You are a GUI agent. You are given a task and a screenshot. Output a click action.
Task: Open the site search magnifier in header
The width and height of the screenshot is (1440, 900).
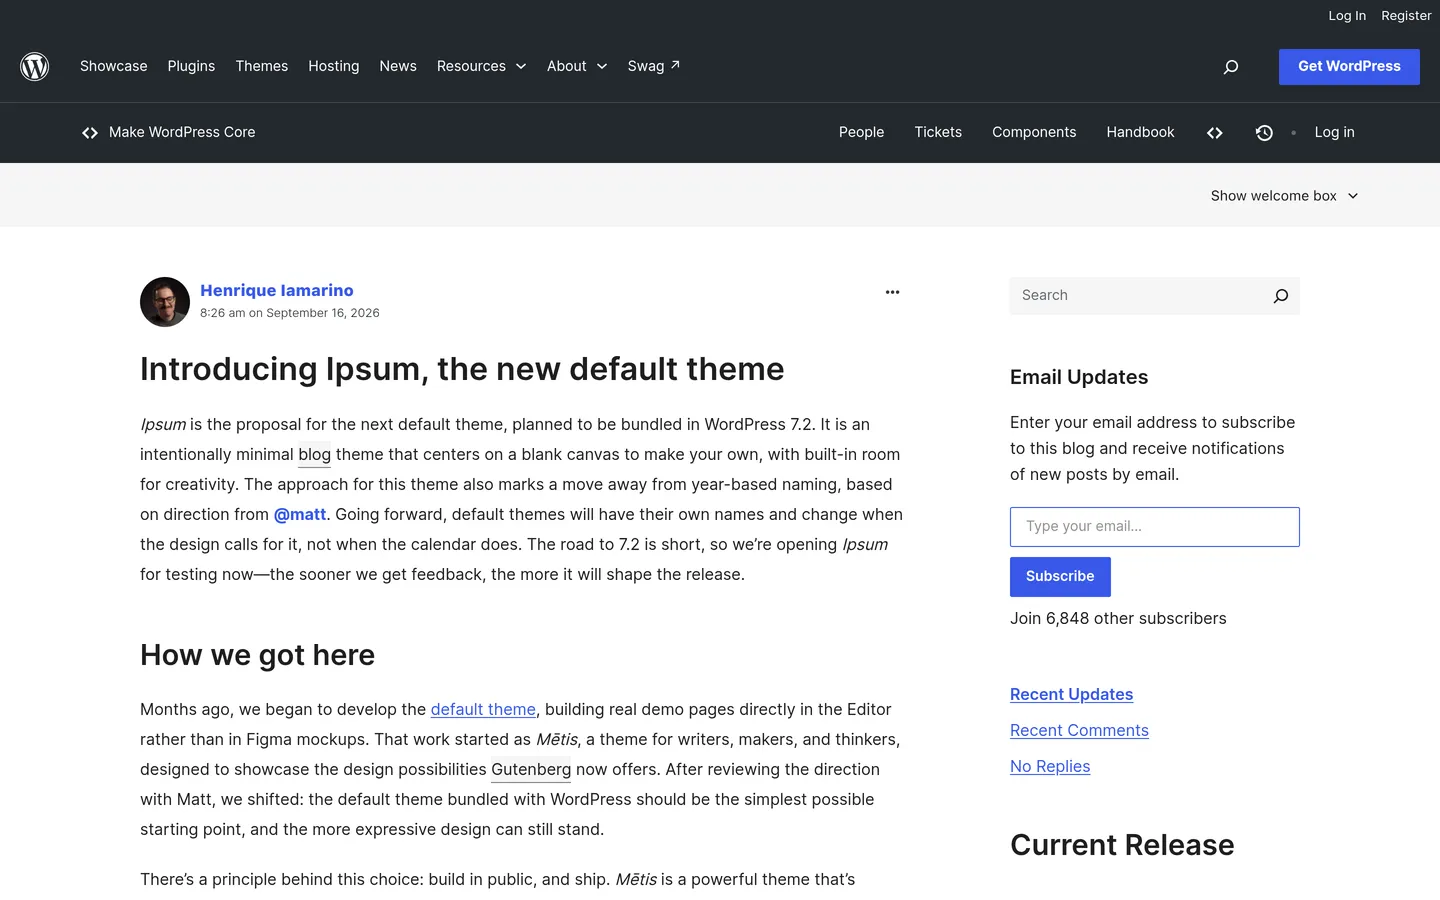tap(1231, 67)
